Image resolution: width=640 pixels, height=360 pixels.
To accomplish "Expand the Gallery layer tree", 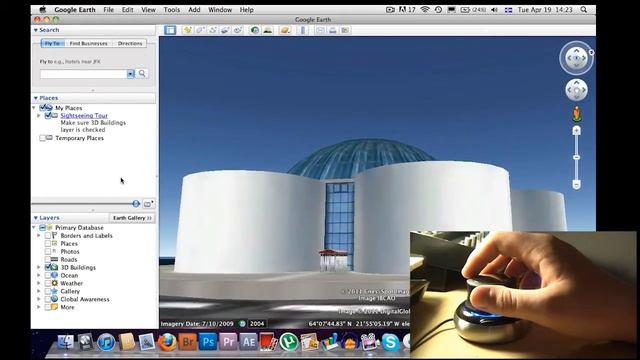I will 39,291.
